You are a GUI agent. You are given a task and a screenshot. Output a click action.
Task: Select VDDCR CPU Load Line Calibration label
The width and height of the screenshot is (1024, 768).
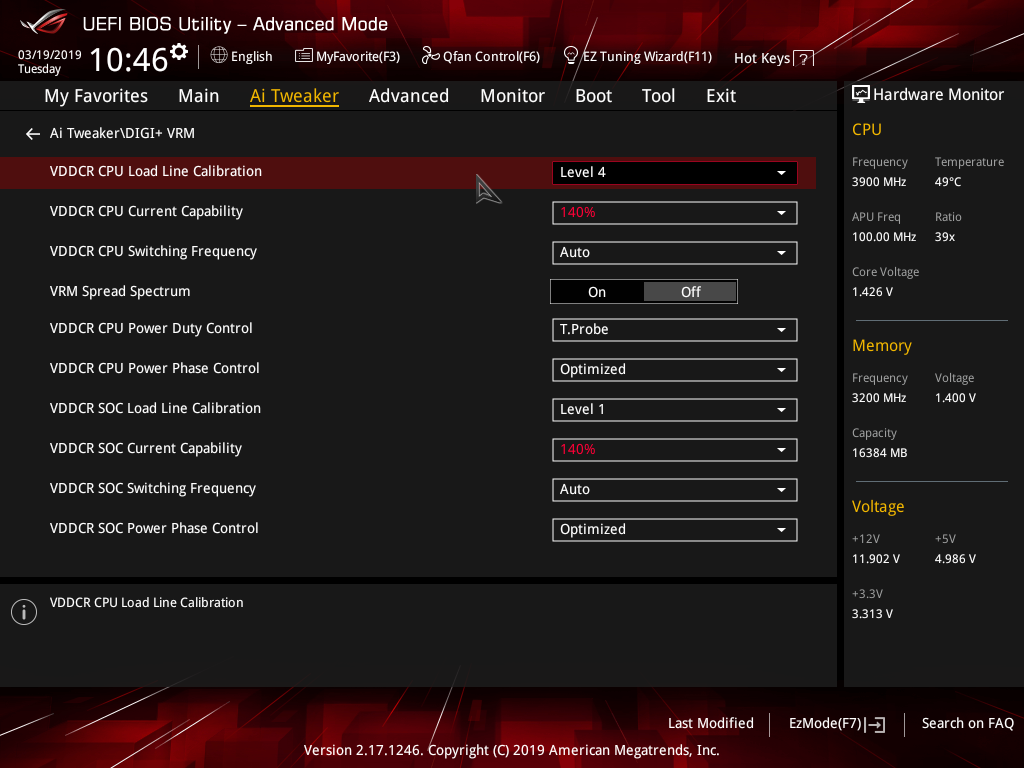[x=155, y=171]
